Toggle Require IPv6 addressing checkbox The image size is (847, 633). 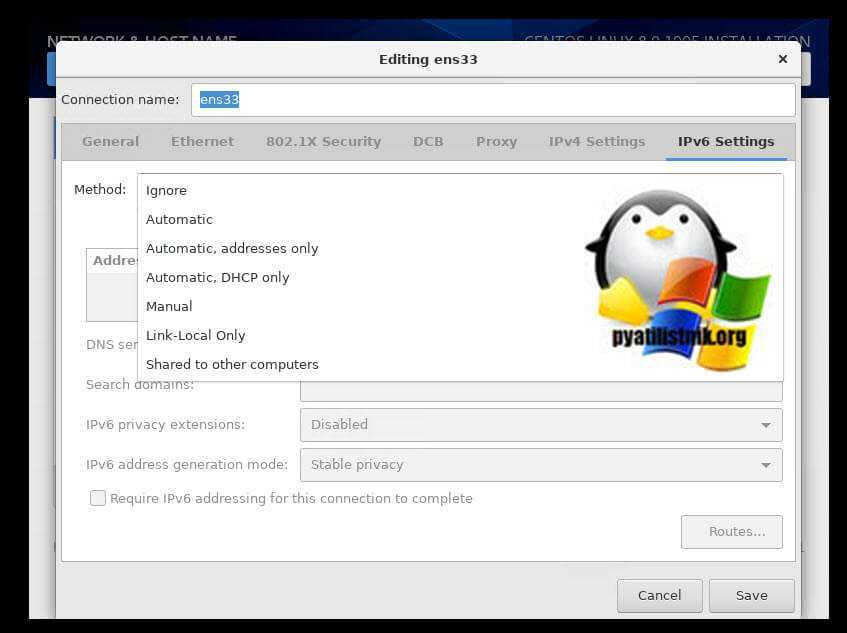click(98, 498)
